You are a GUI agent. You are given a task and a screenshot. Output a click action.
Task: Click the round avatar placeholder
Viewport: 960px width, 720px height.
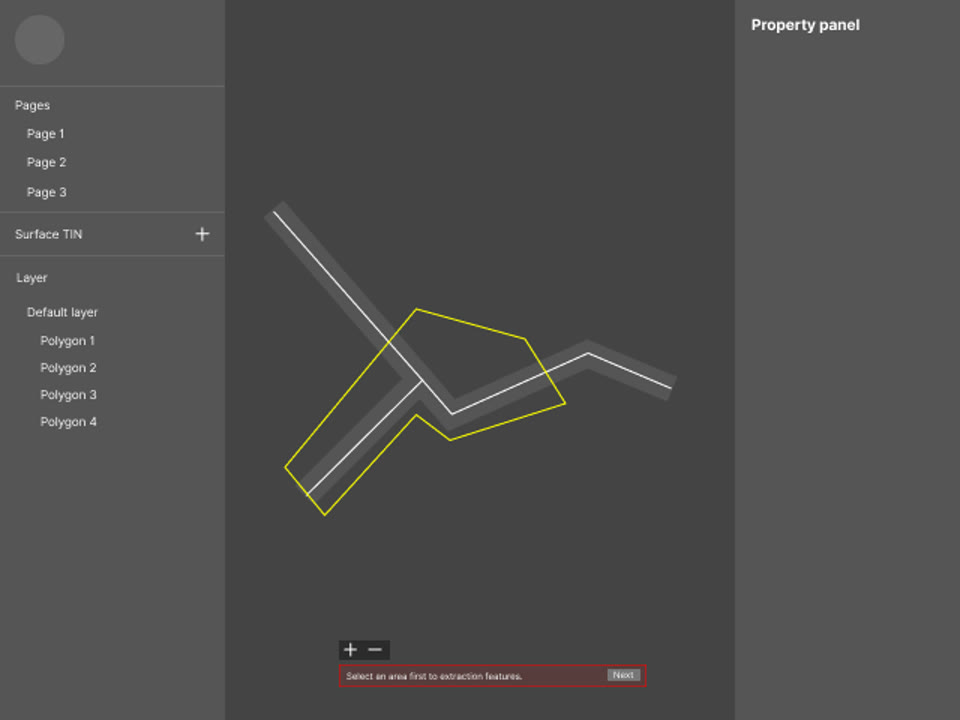click(x=40, y=40)
